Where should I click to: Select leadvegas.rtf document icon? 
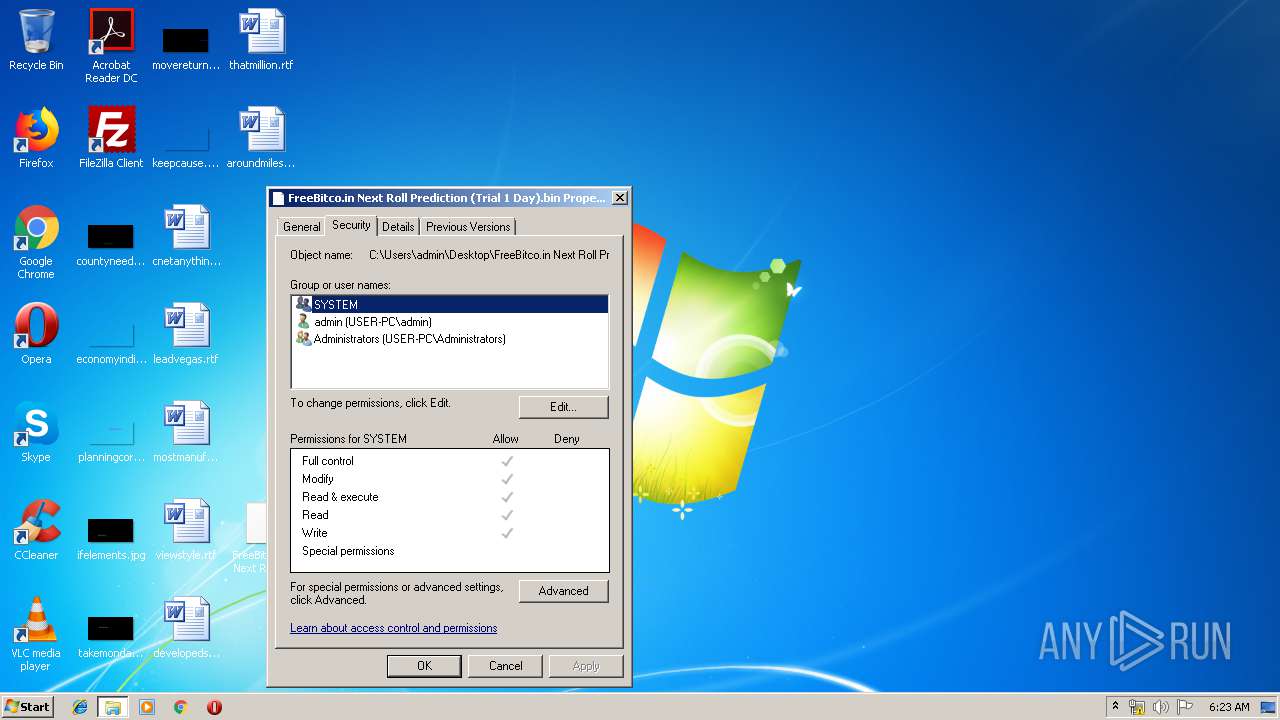(x=186, y=334)
